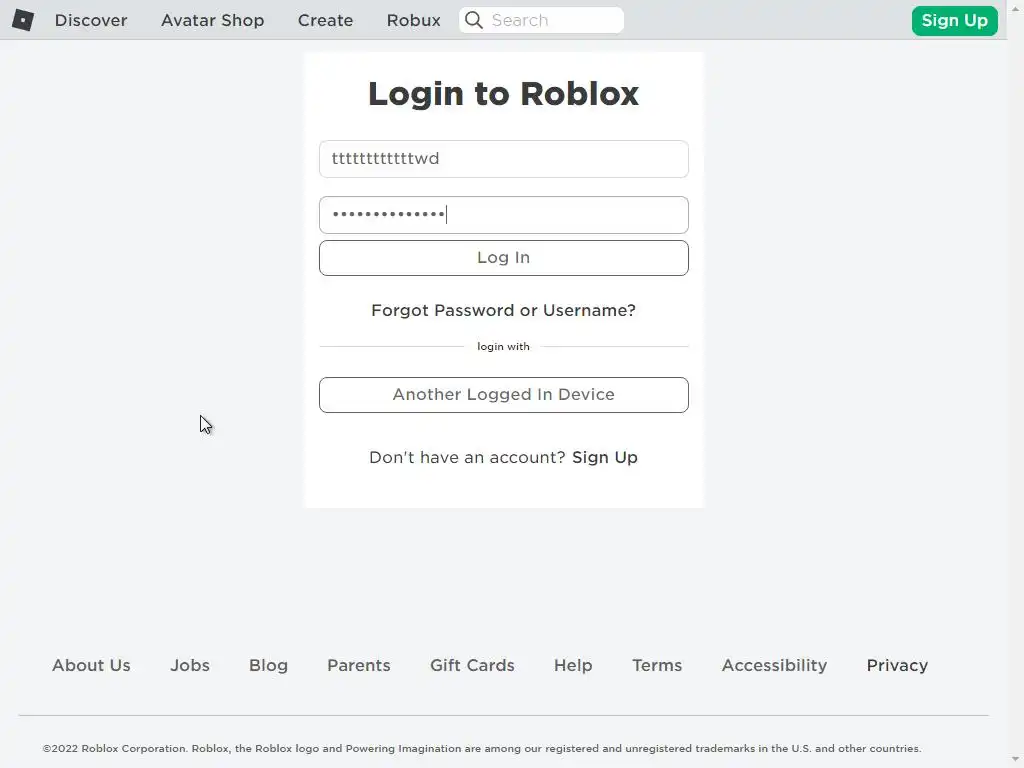Go to Parents footer link

coord(359,665)
